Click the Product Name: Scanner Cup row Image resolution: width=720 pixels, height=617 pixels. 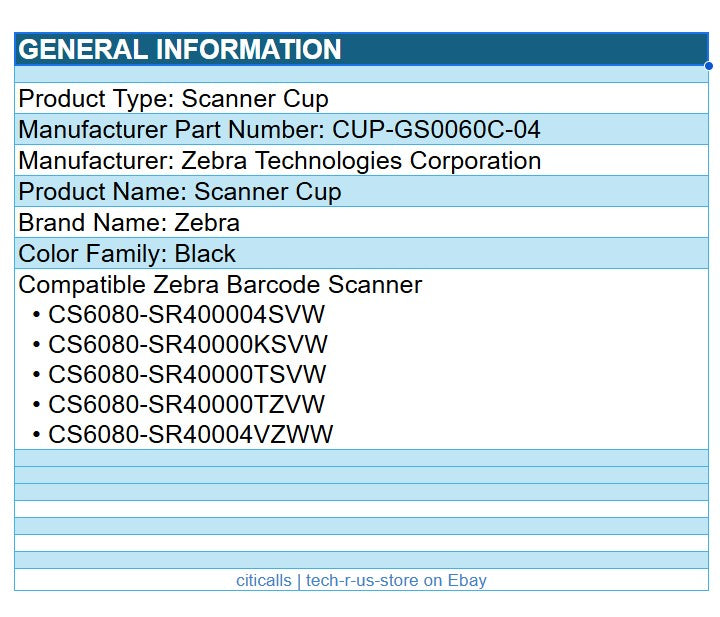click(x=180, y=191)
